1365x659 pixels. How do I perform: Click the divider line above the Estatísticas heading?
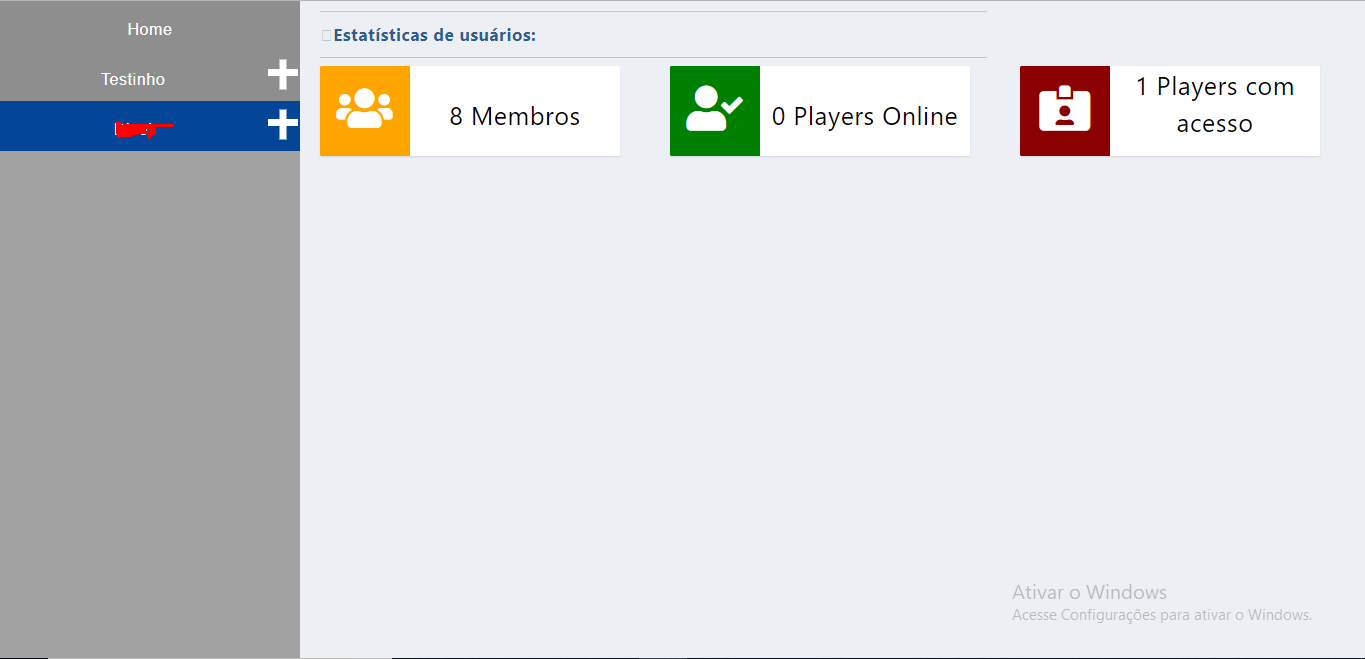point(653,12)
